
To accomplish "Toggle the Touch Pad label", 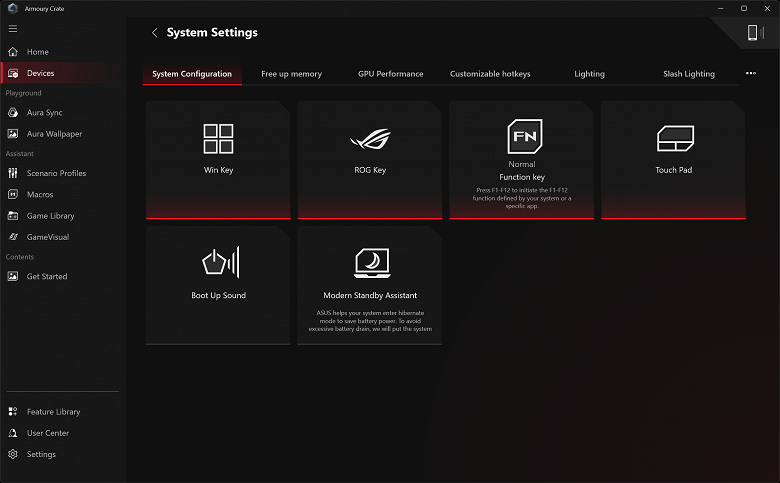I will 674,170.
